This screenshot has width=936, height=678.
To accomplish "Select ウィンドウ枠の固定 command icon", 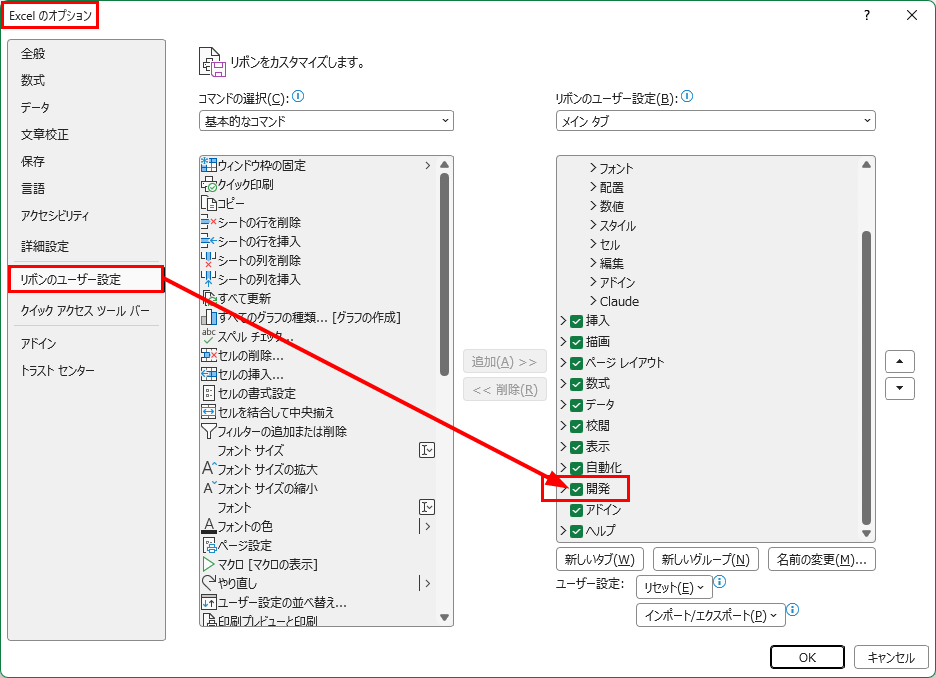I will pyautogui.click(x=208, y=165).
